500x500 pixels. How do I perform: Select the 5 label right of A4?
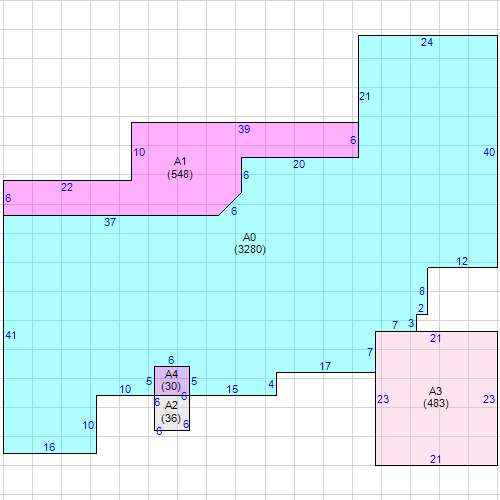[x=194, y=381]
